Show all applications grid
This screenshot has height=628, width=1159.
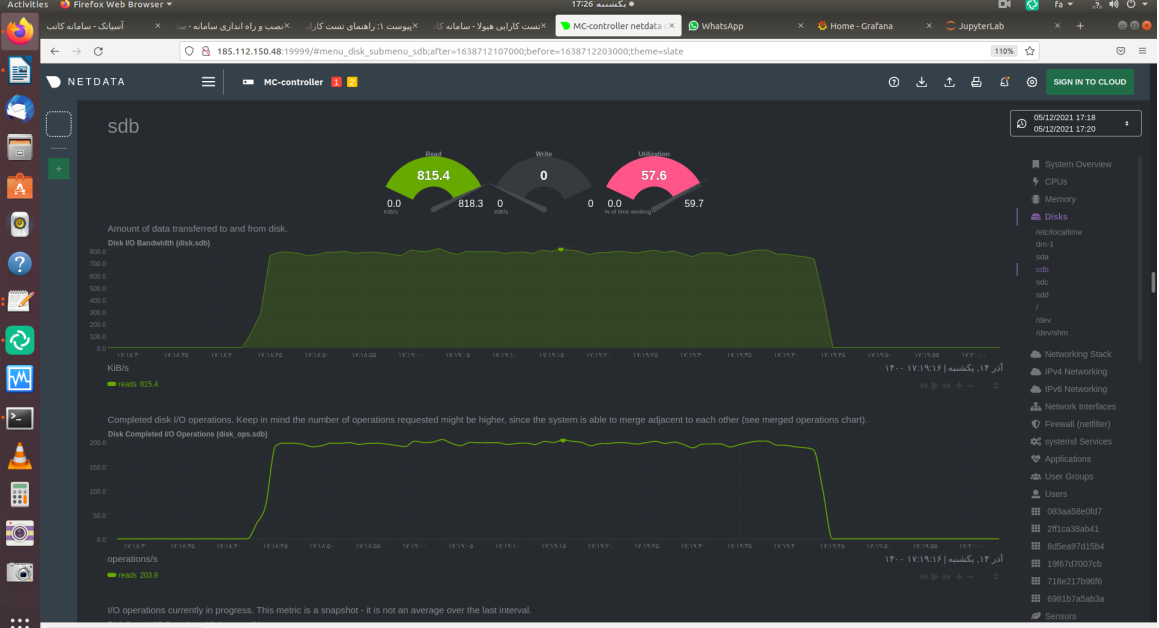coord(20,621)
